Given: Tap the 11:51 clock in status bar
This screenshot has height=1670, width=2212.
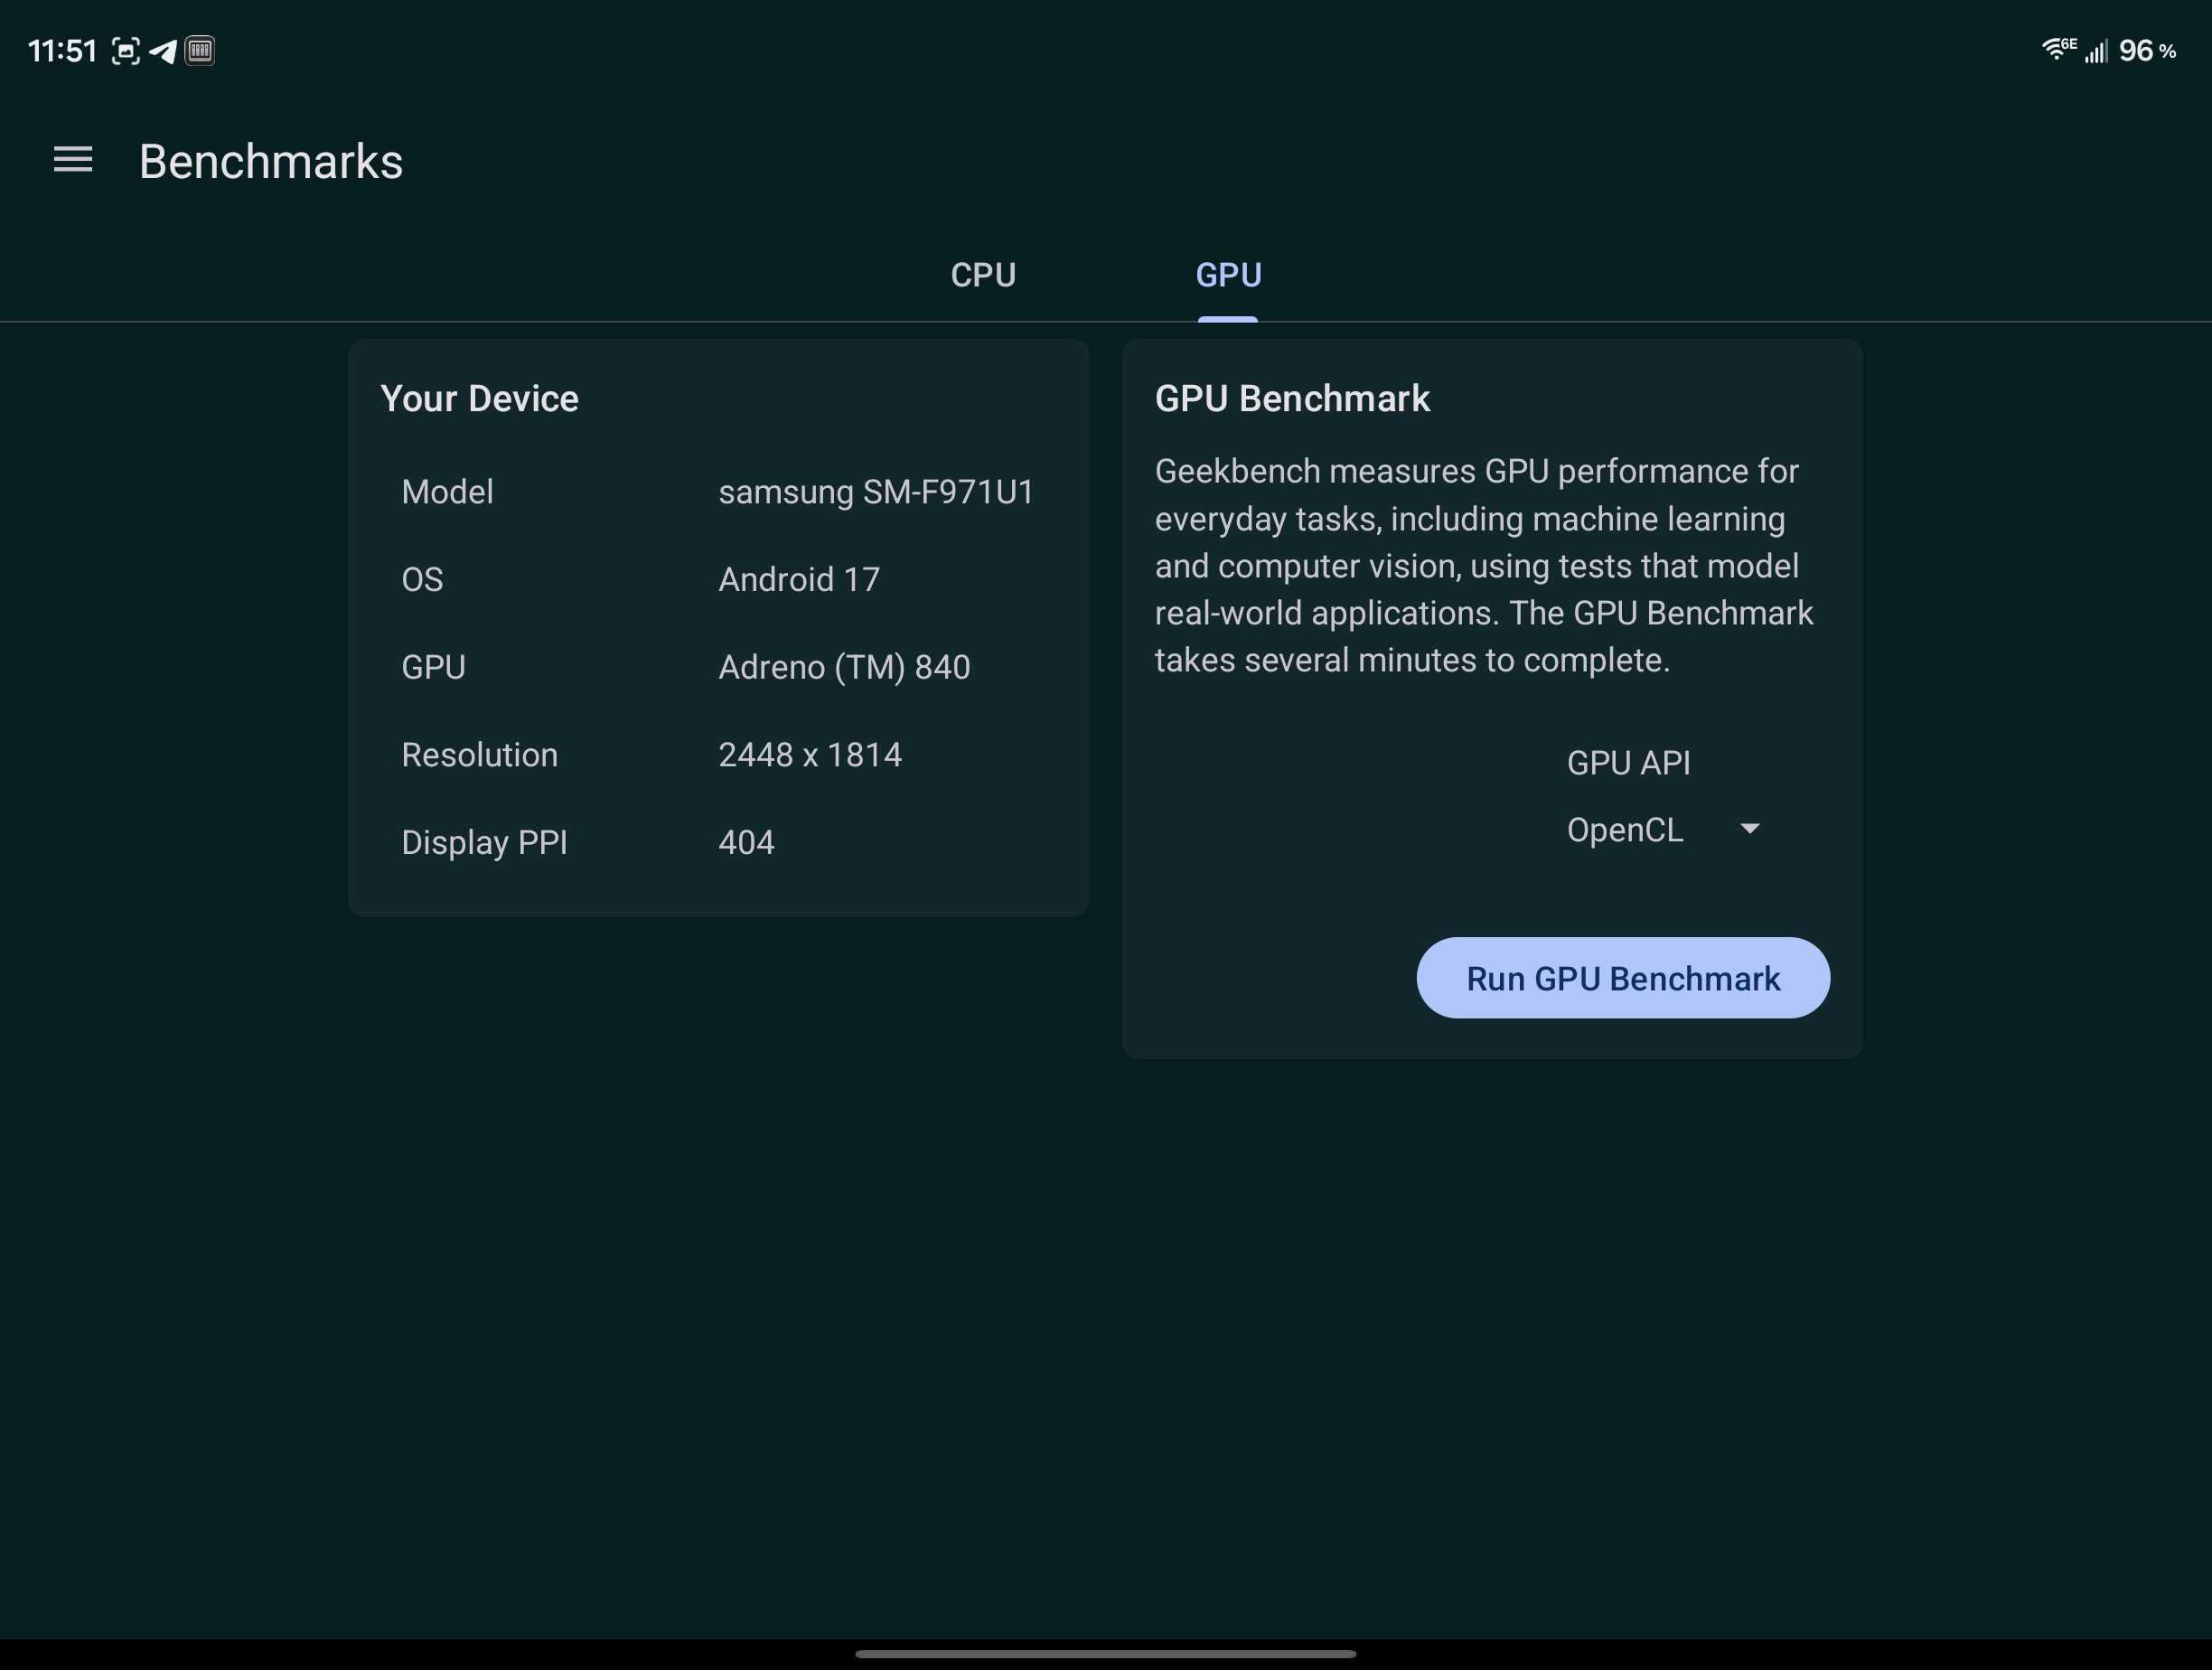Looking at the screenshot, I should point(62,51).
